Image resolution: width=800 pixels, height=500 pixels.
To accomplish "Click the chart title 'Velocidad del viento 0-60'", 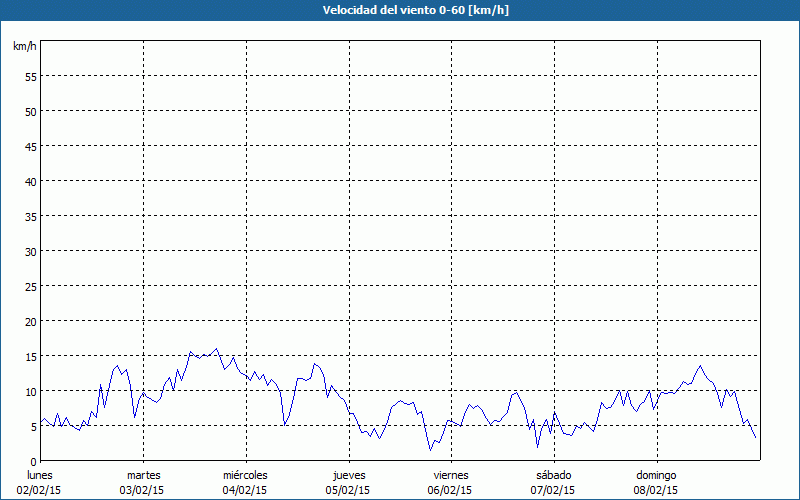I will point(400,10).
